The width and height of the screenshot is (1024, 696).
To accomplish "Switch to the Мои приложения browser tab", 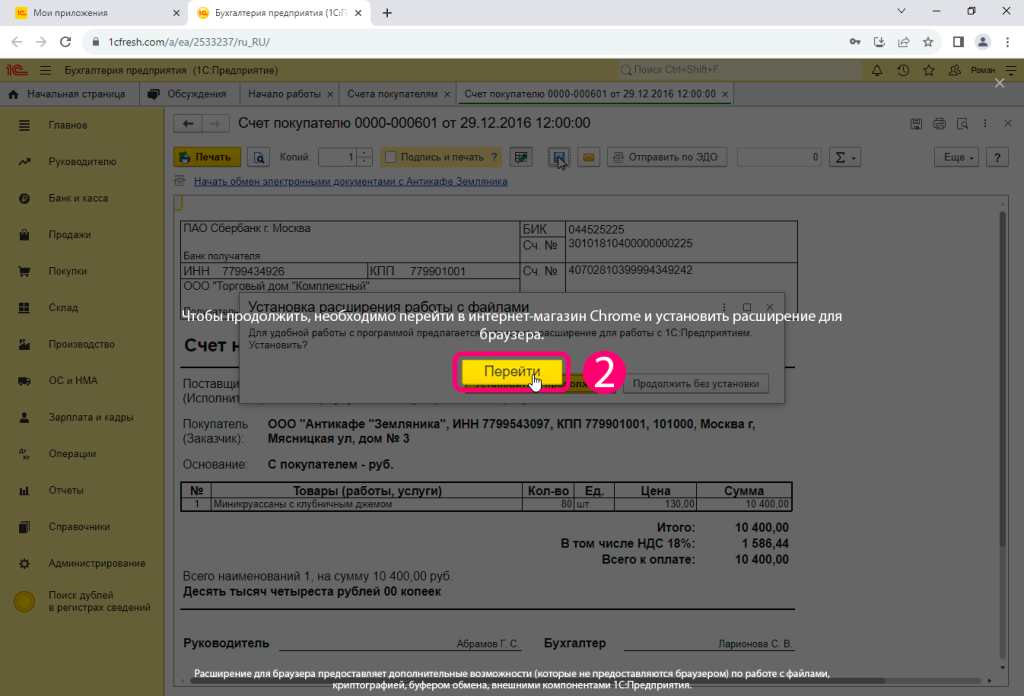I will [98, 13].
